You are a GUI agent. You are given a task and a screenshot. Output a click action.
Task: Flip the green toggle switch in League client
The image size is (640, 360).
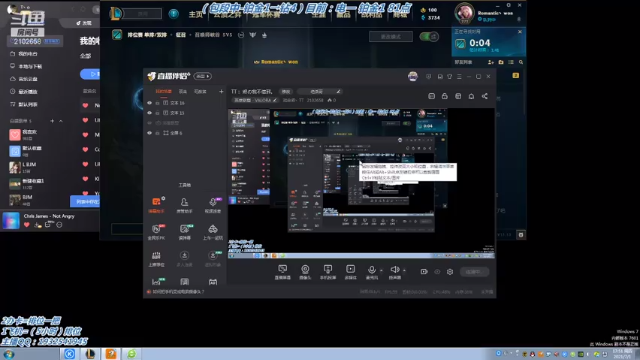coord(429,37)
